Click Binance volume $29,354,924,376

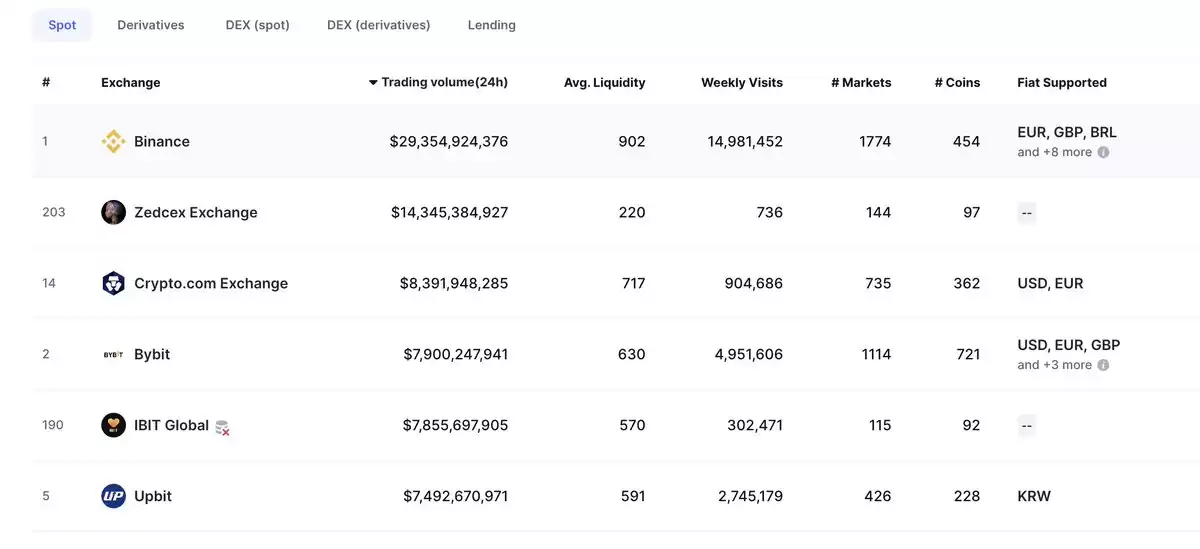(449, 141)
